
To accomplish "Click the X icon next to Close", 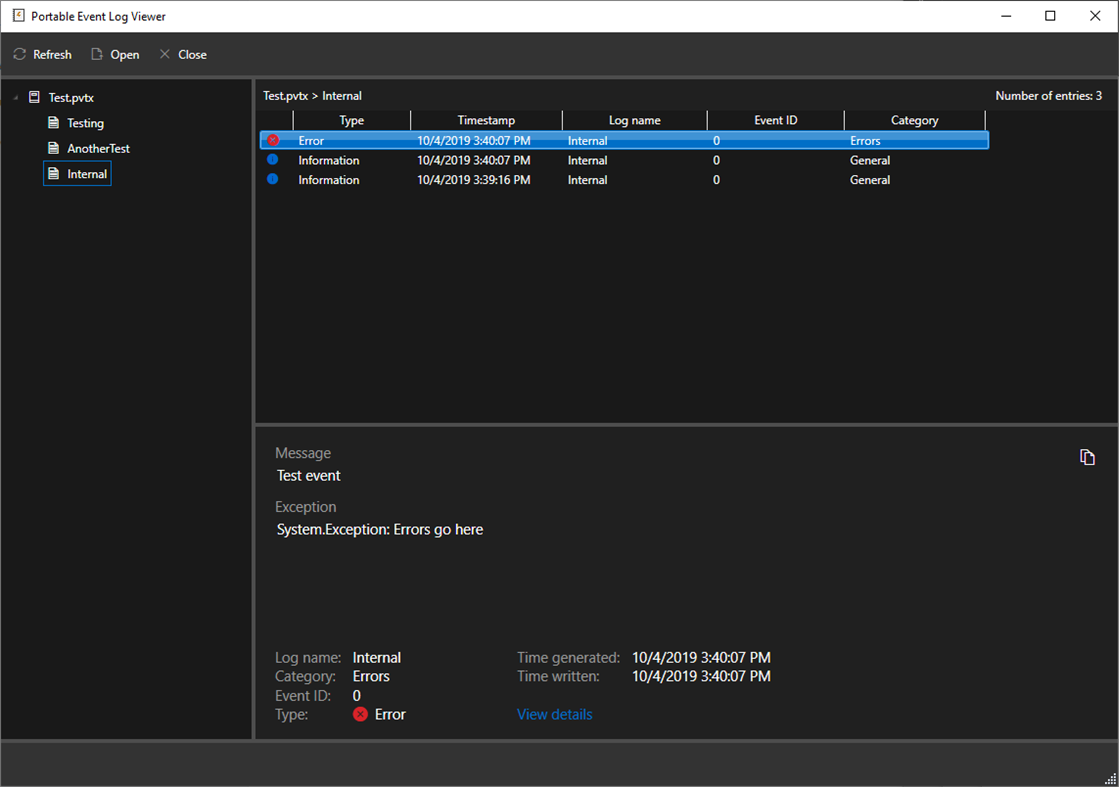I will (163, 54).
